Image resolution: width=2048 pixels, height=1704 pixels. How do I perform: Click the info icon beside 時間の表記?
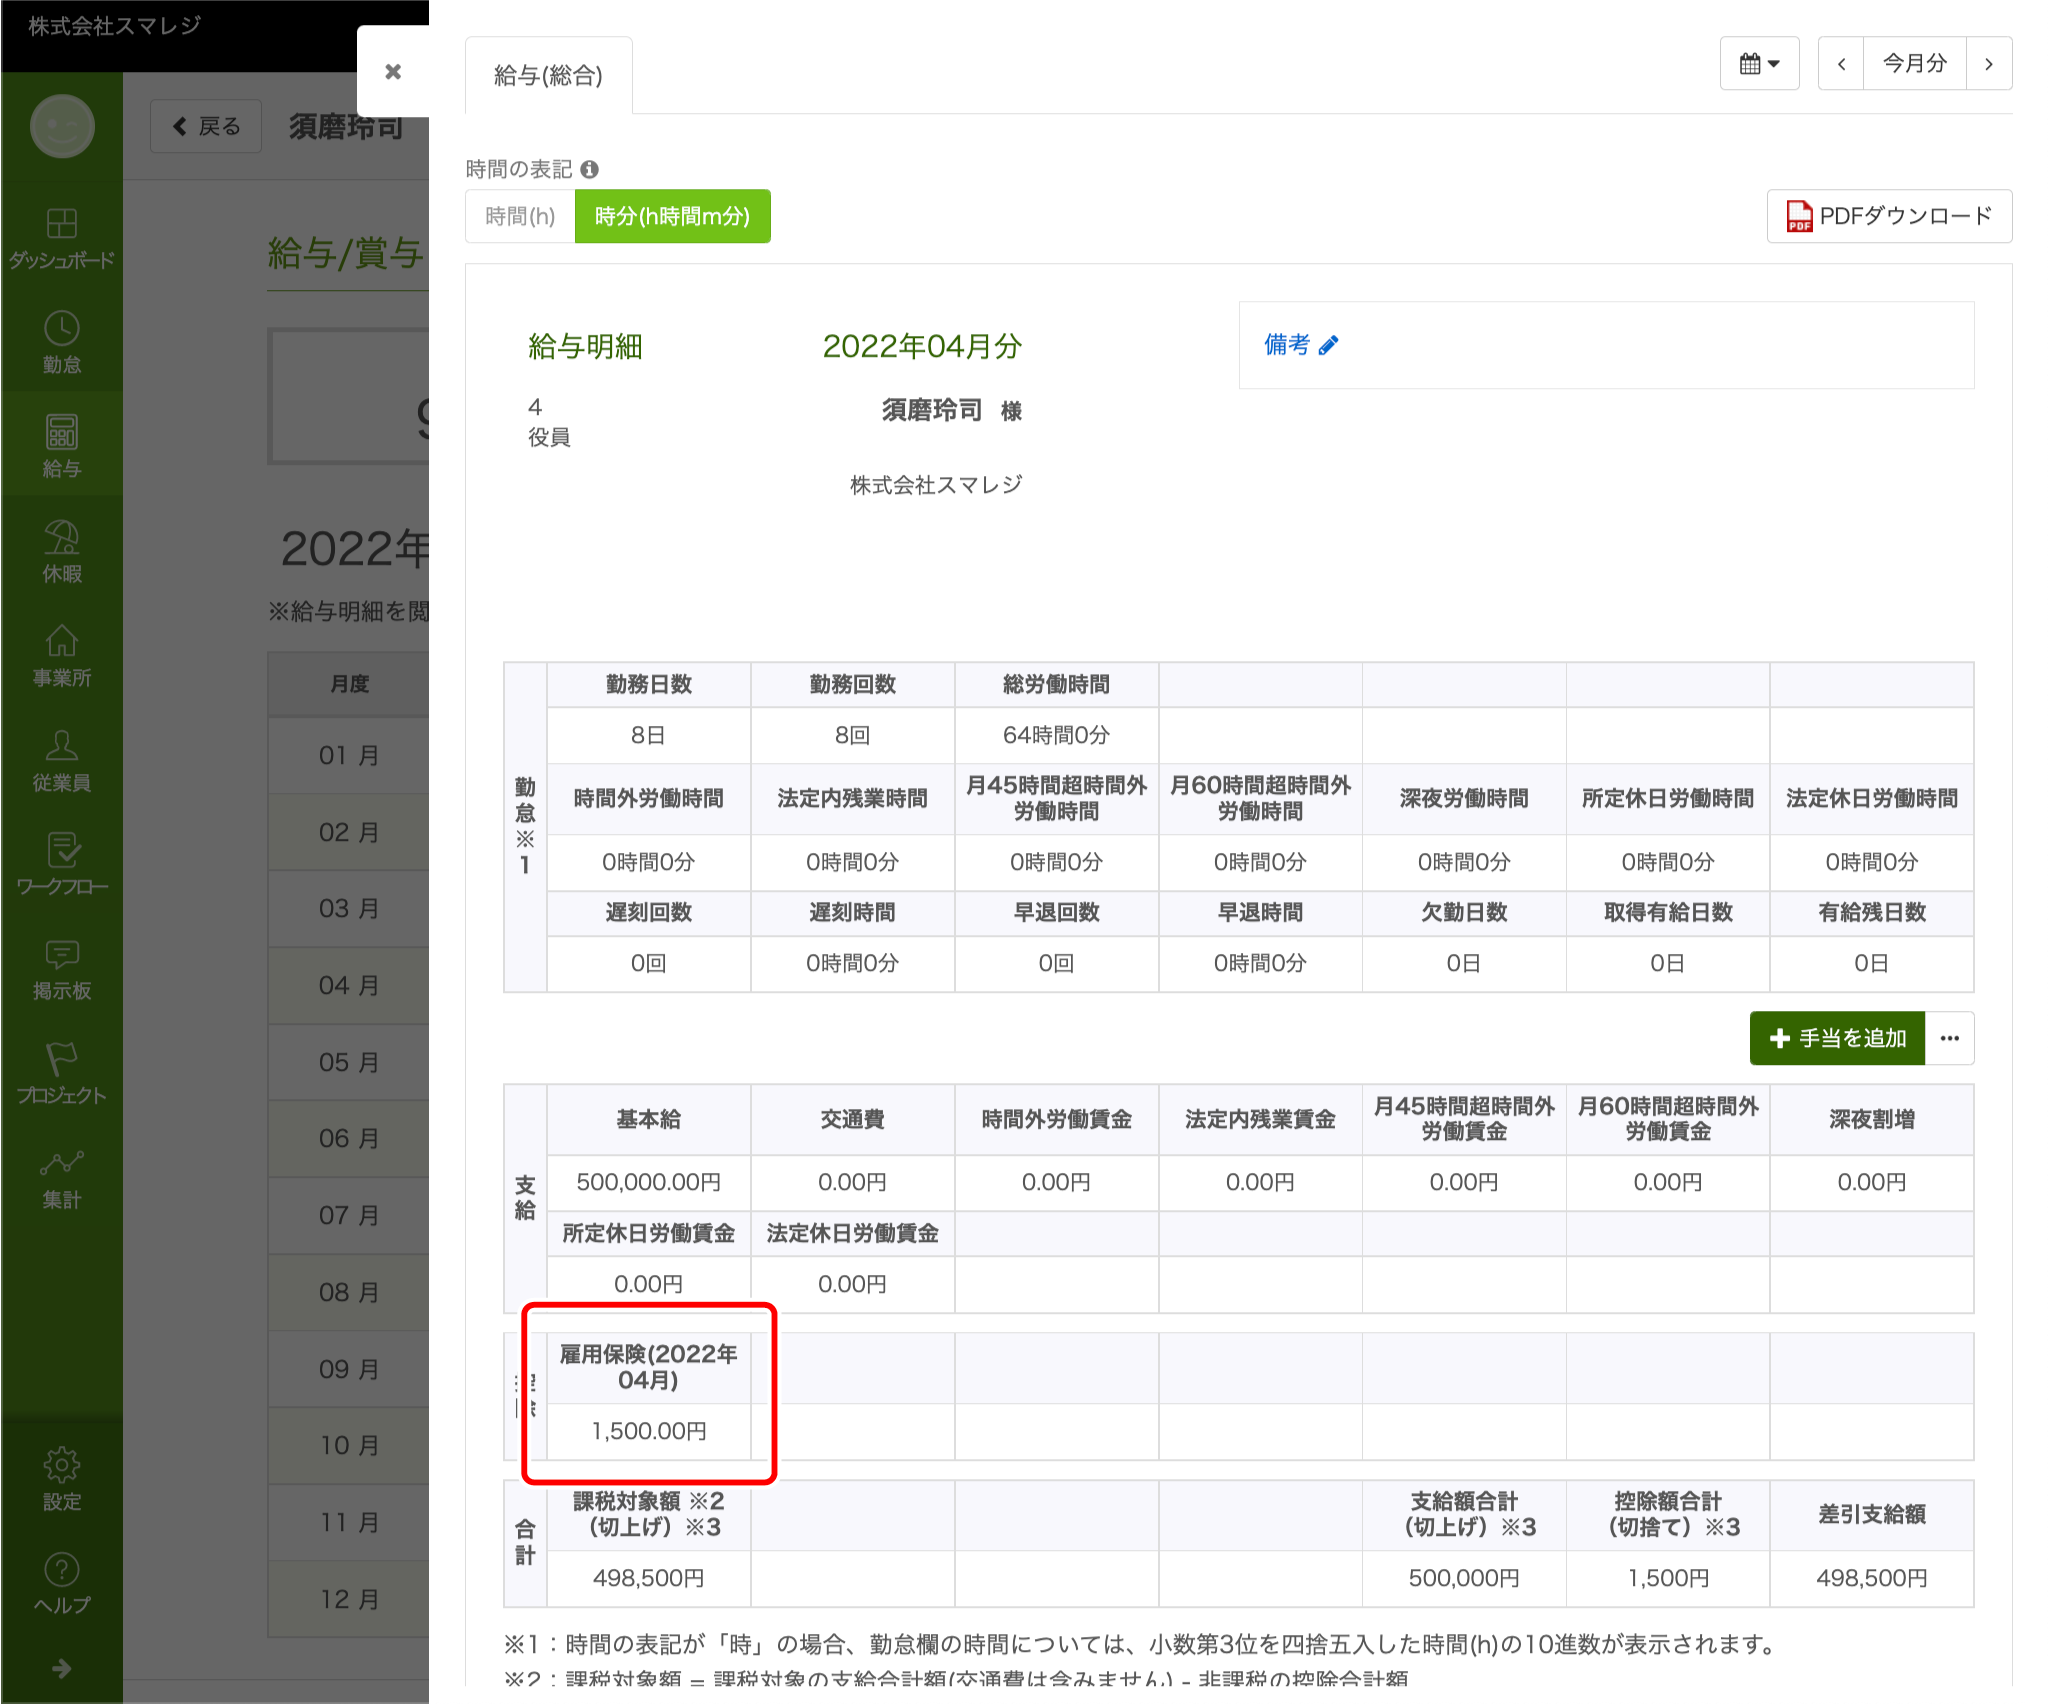click(590, 169)
